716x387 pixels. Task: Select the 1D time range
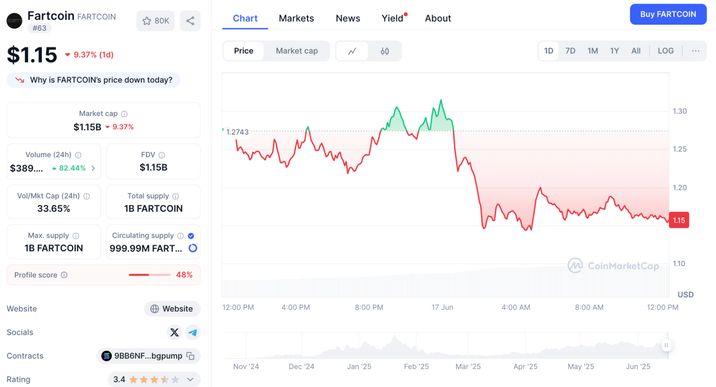[548, 51]
